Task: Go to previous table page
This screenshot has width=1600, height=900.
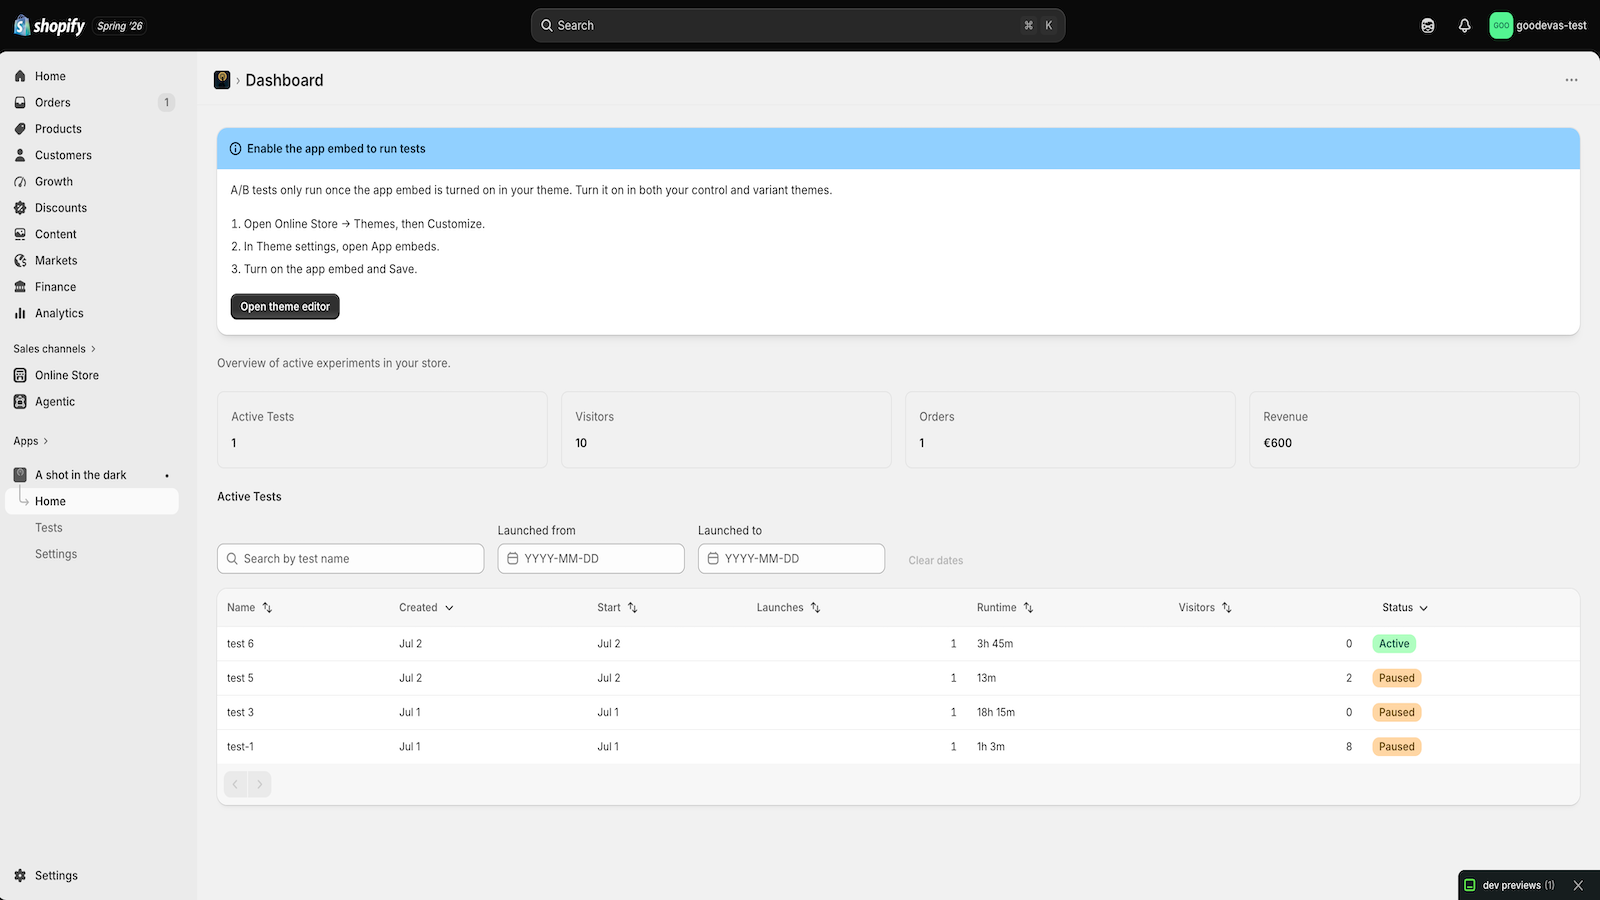Action: [x=236, y=784]
